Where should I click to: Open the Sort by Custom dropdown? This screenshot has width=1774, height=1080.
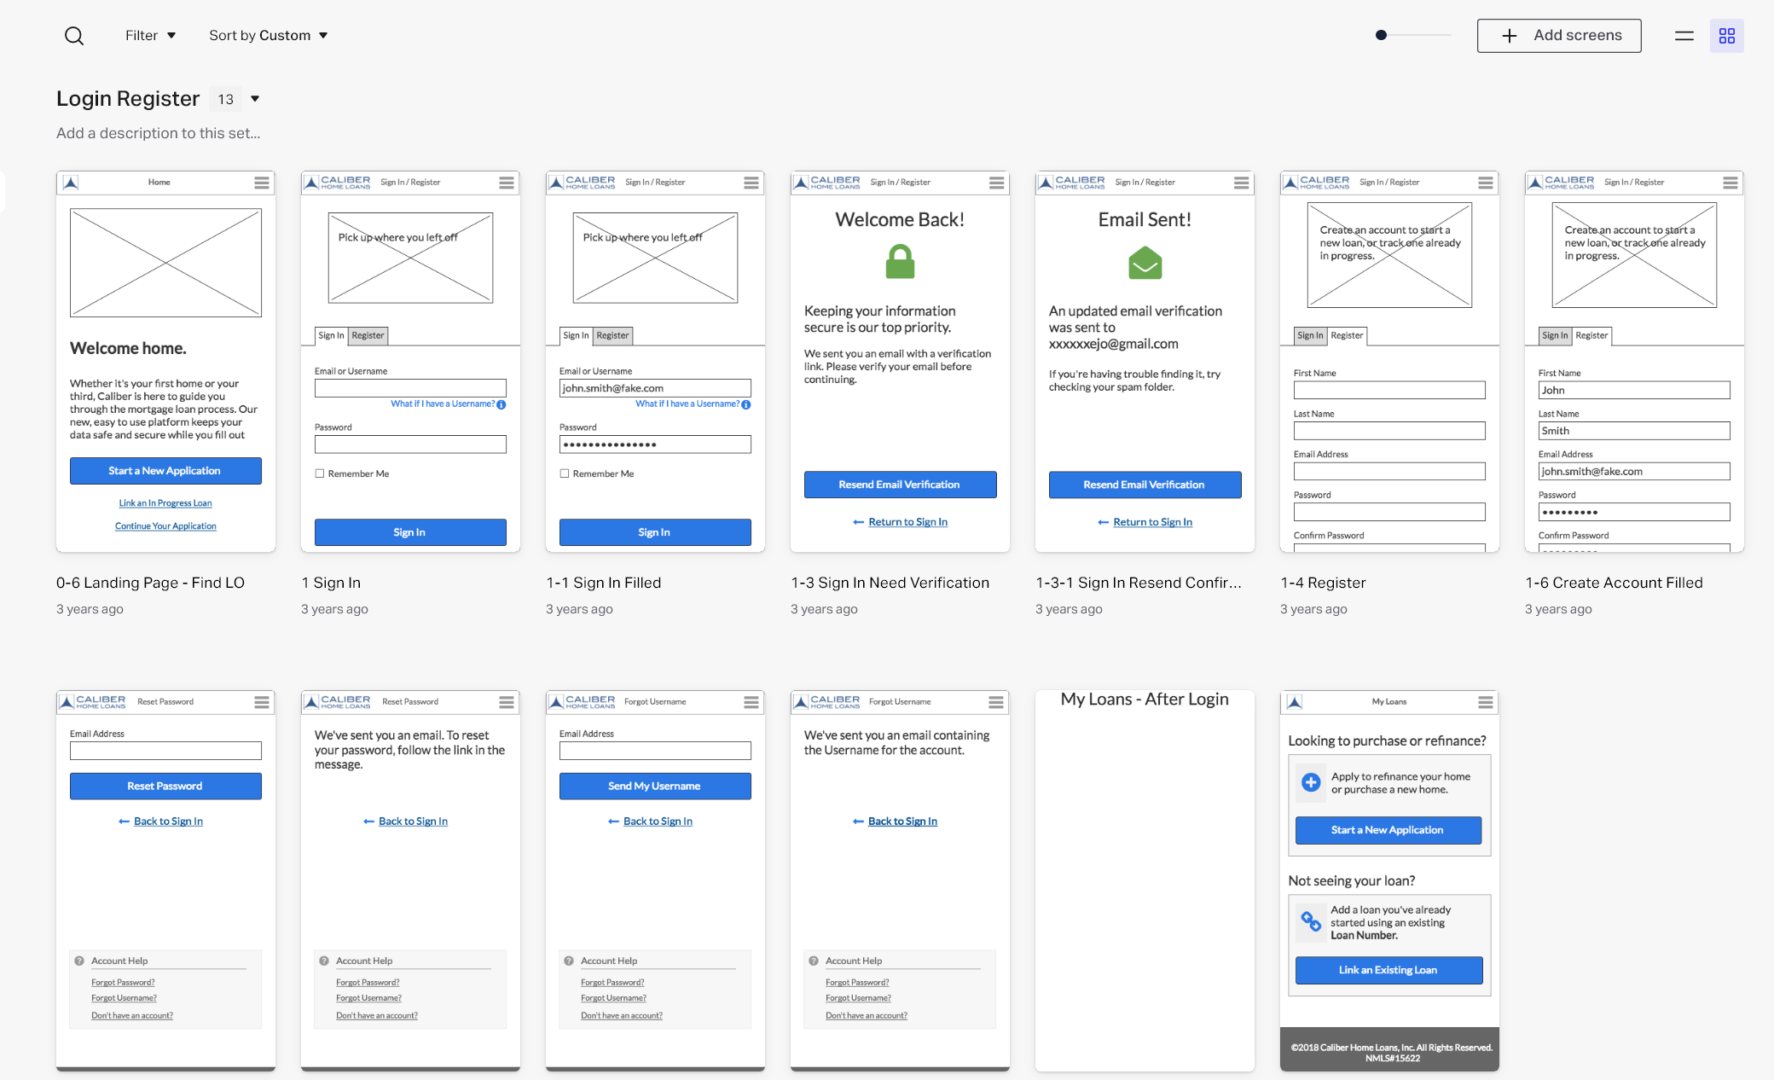tap(268, 36)
